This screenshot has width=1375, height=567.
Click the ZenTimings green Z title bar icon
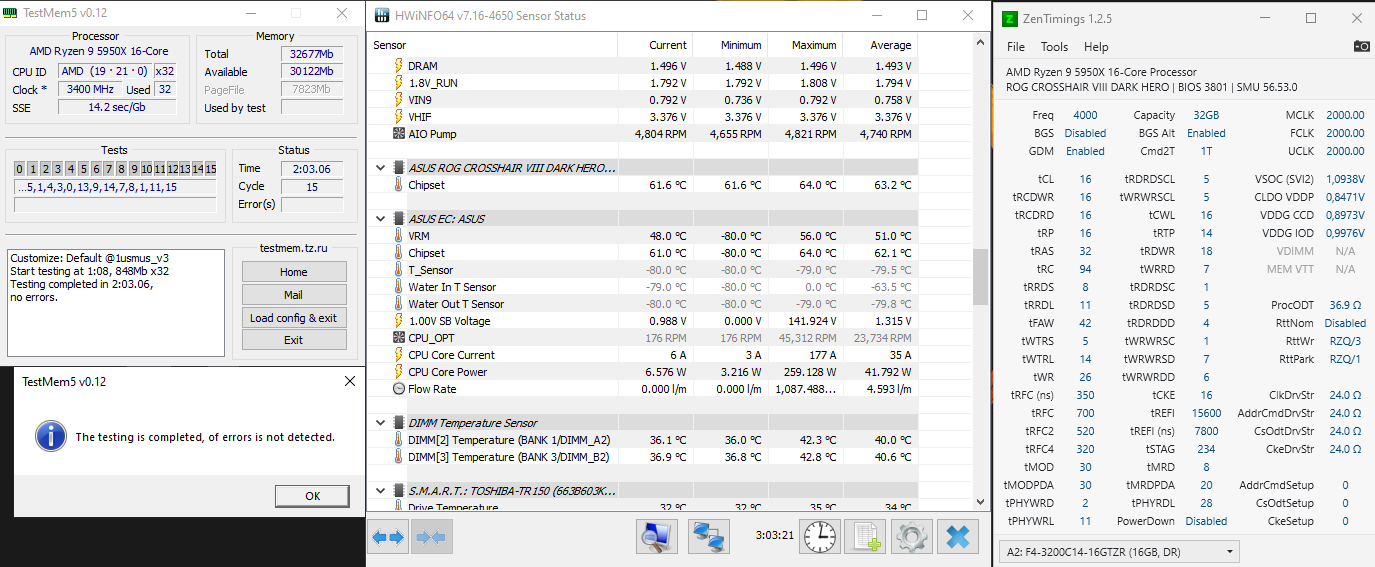click(x=1010, y=18)
